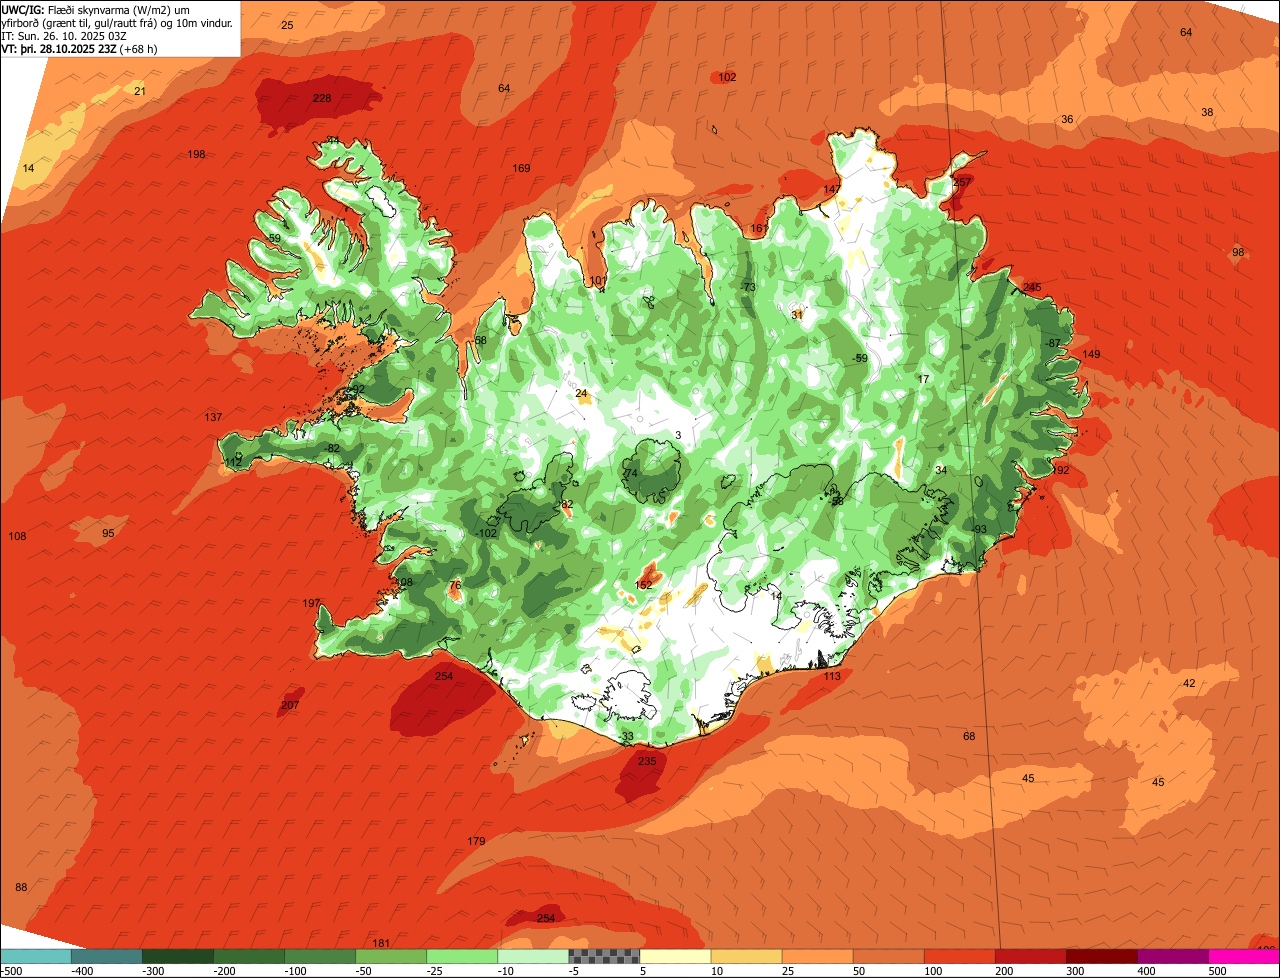Select the 3 value in central Iceland
Screen dimensions: 1280x978
pyautogui.click(x=678, y=434)
